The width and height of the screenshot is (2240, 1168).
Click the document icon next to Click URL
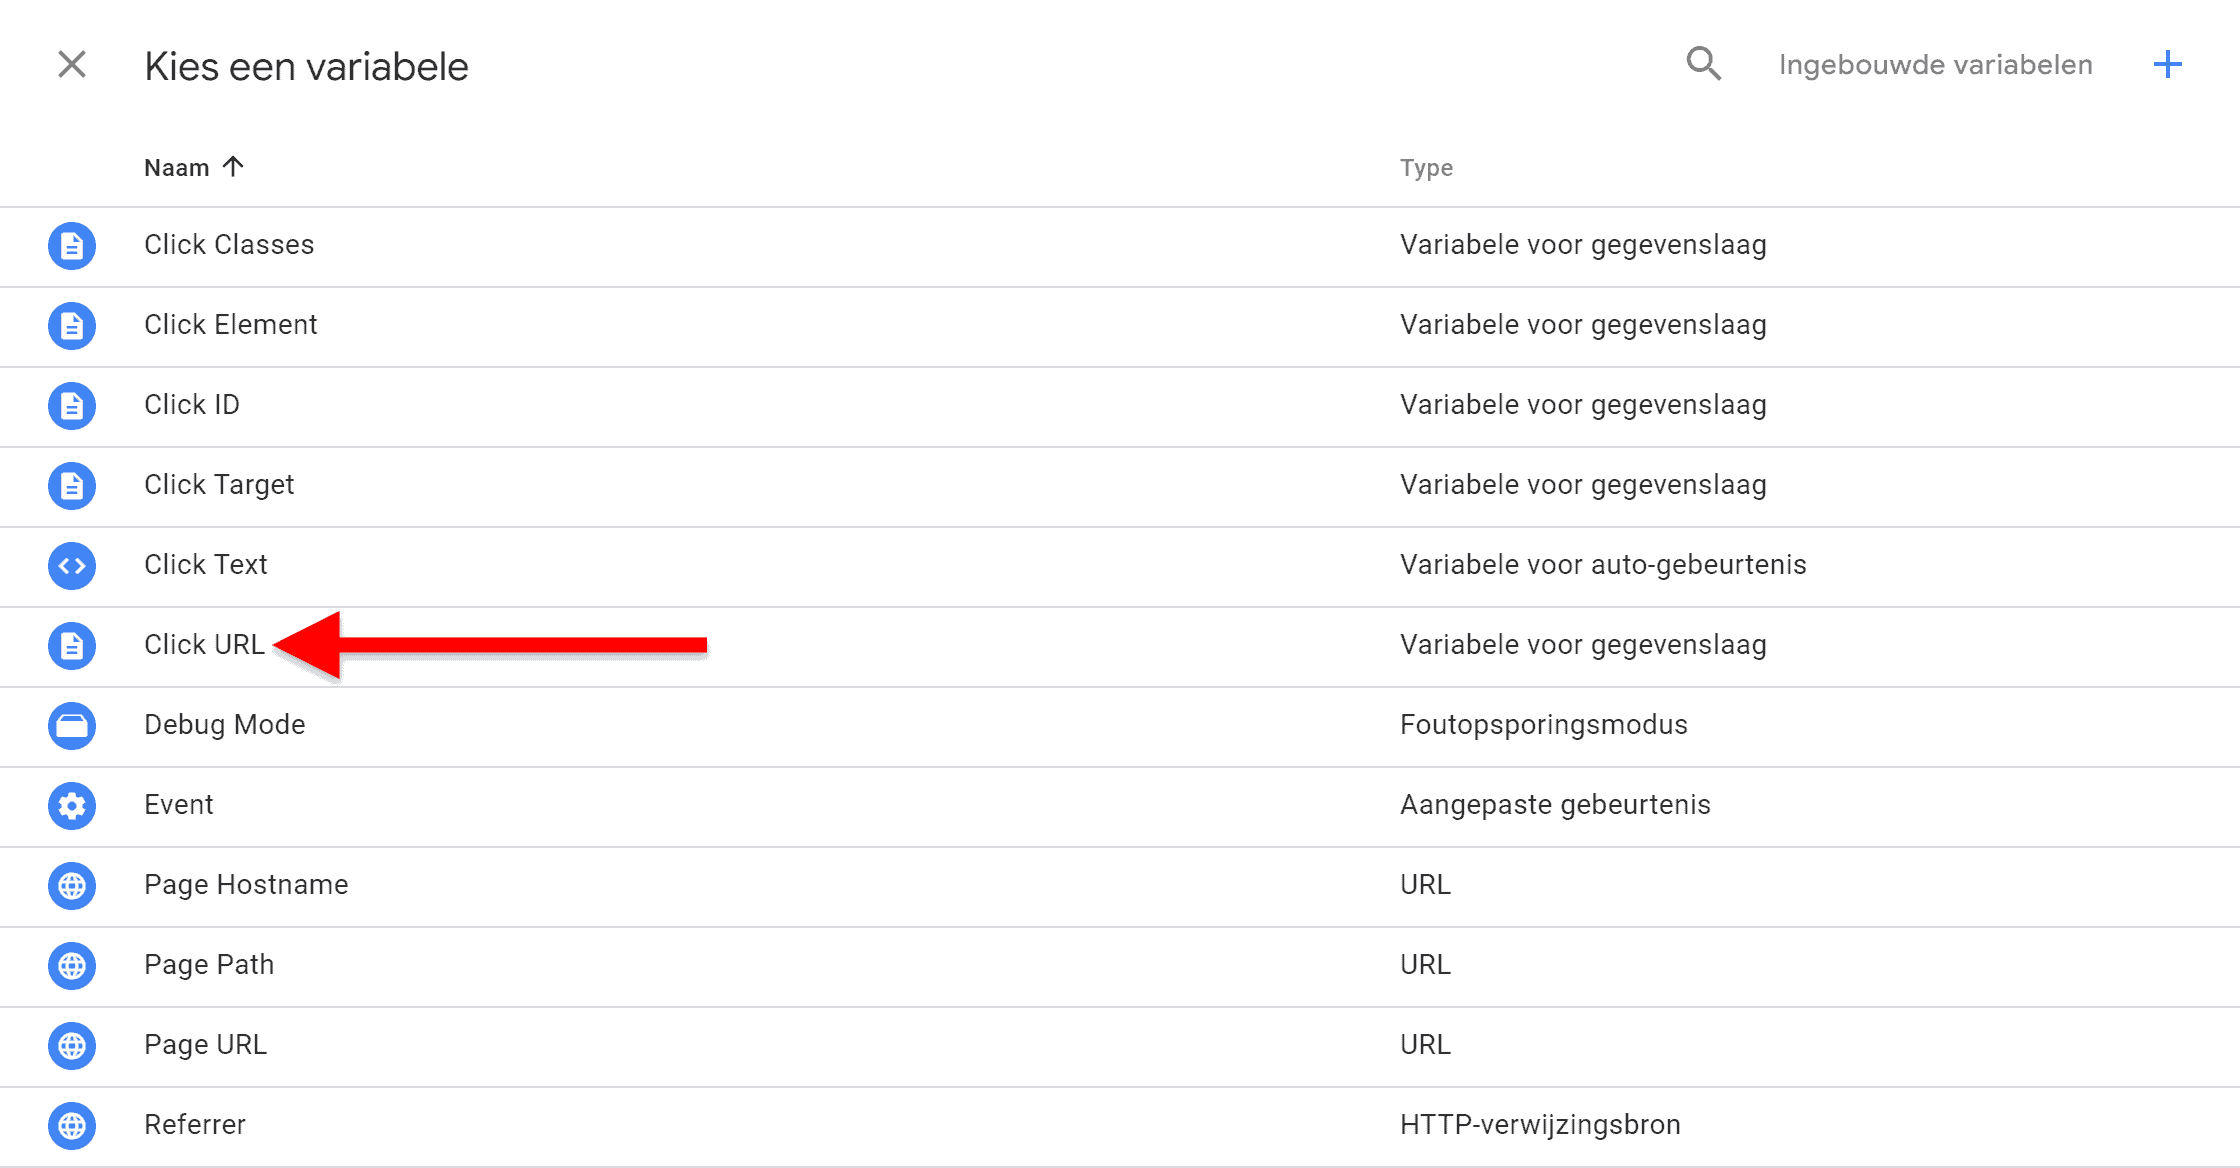pos(71,646)
